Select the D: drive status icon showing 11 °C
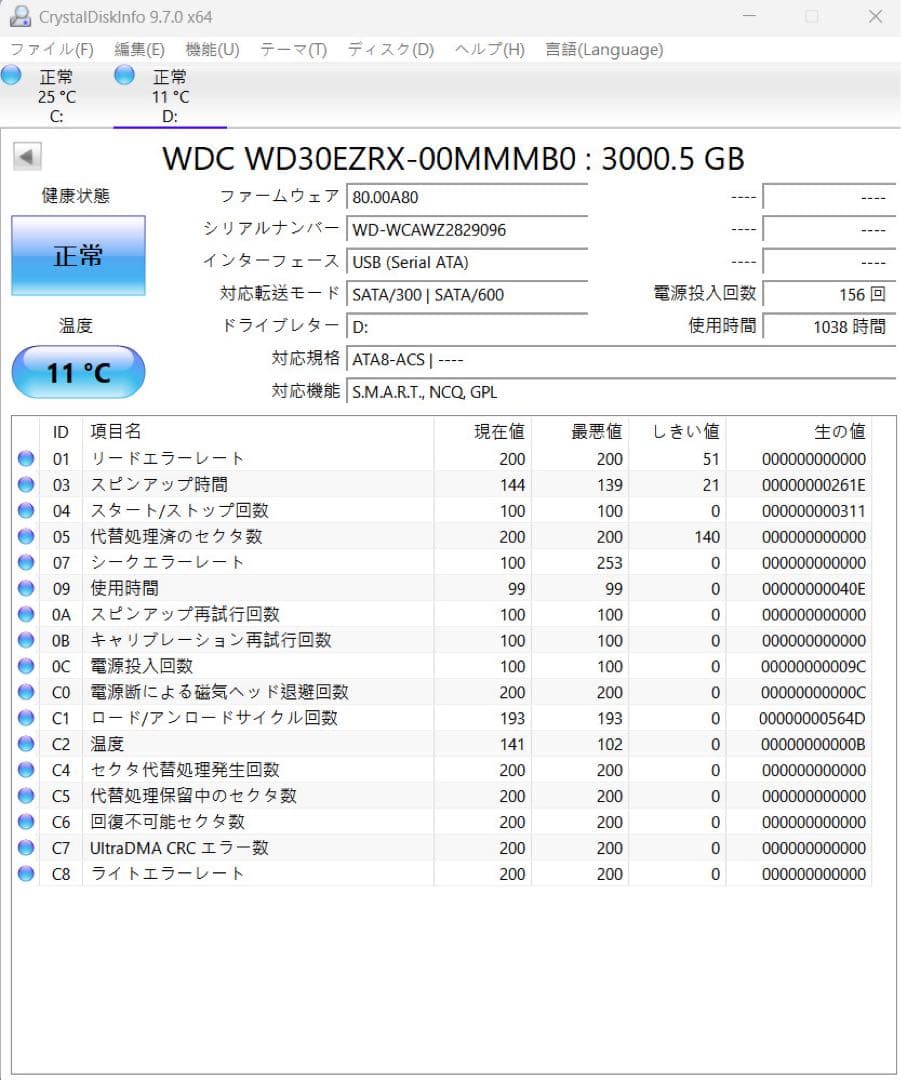 click(x=124, y=74)
